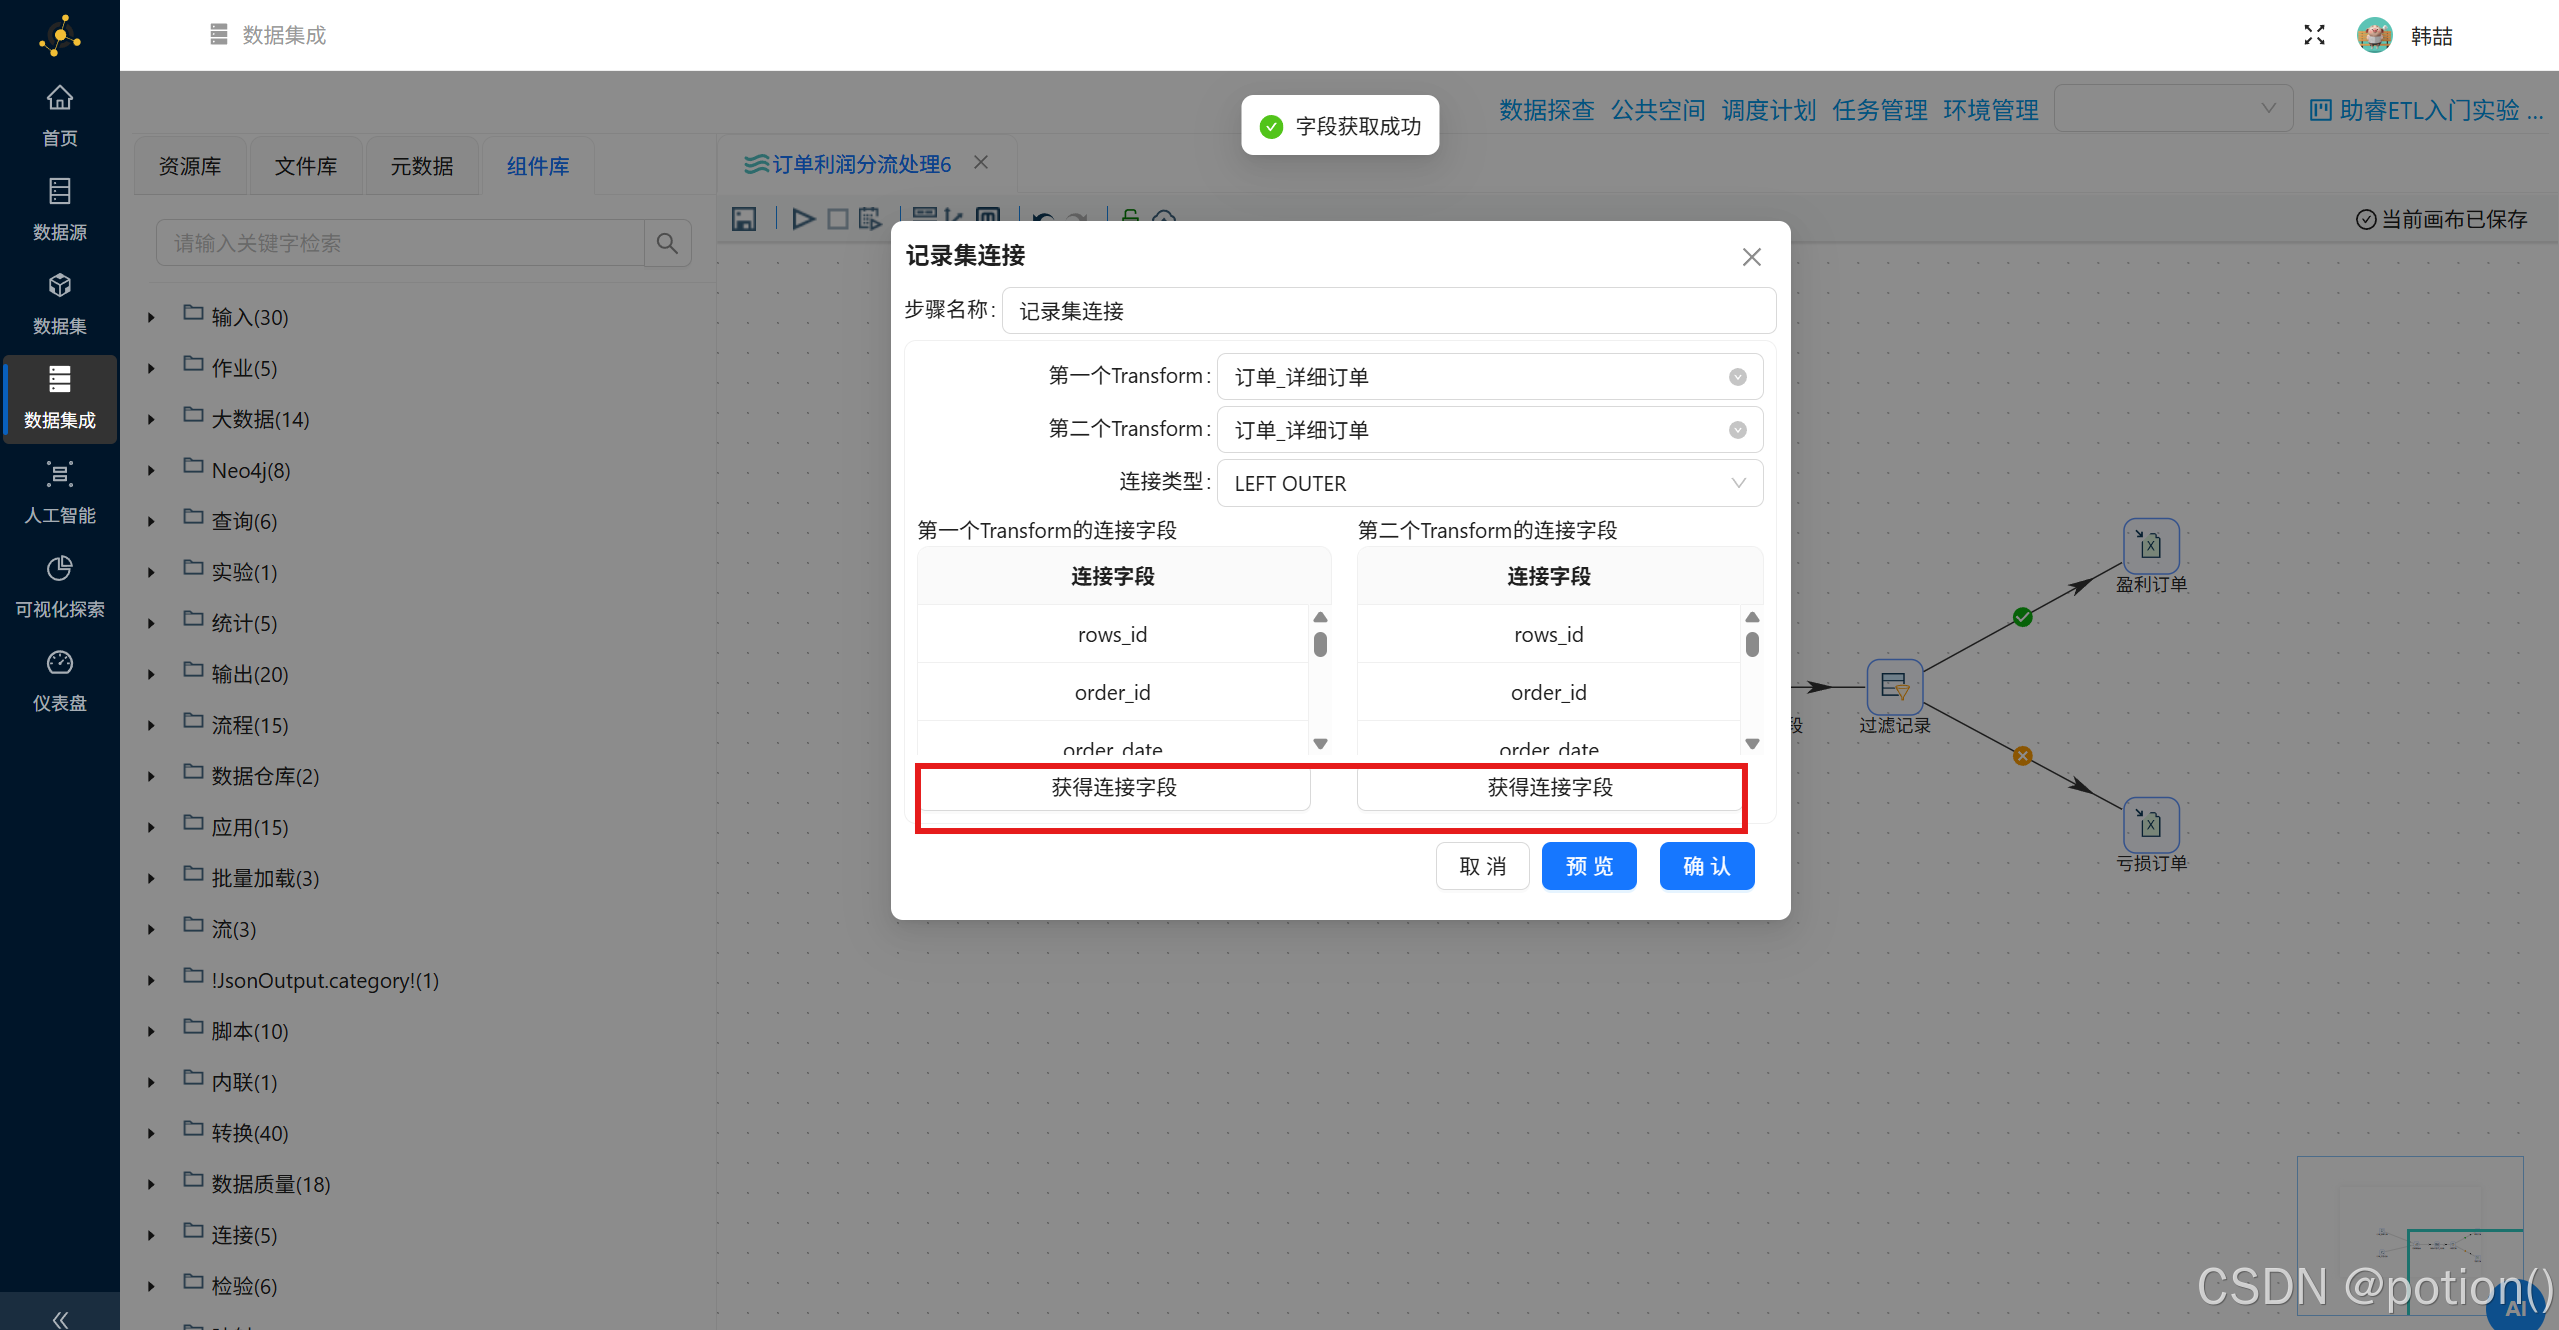Expand the Neo4j(8) folder
This screenshot has height=1330, width=2559.
tap(151, 470)
